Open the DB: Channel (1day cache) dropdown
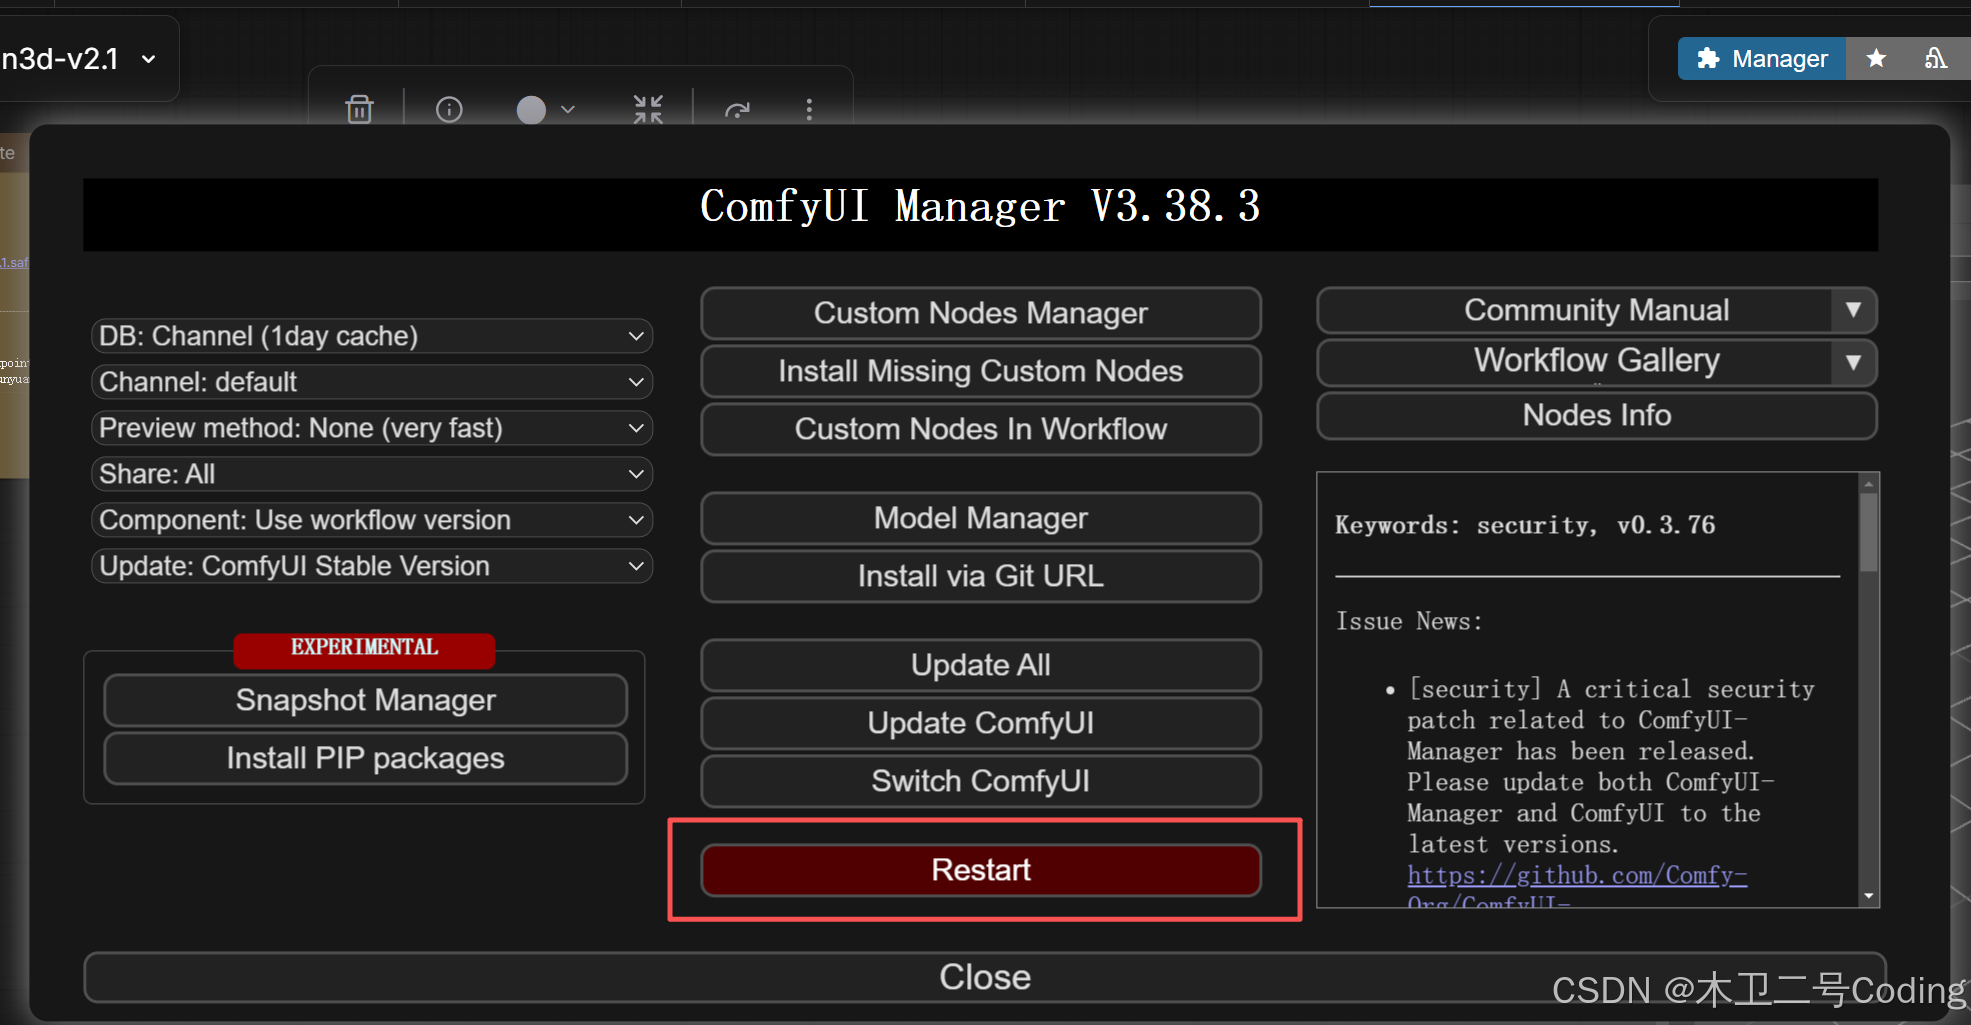The image size is (1971, 1025). pyautogui.click(x=371, y=336)
